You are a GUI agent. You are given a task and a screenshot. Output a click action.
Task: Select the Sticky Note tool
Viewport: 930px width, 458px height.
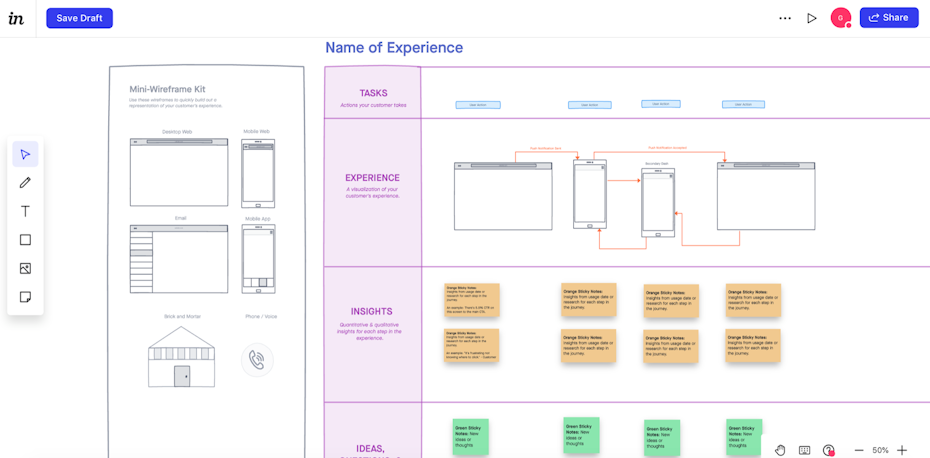[x=25, y=297]
